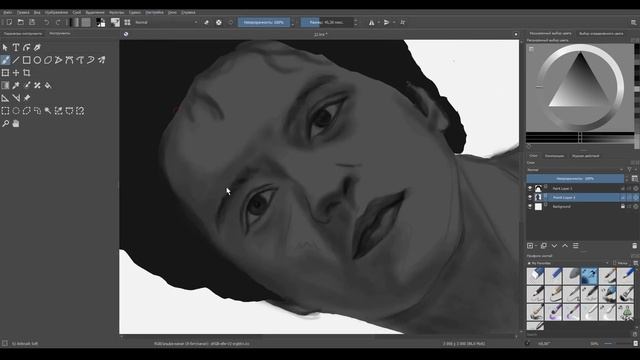Open the layer filter funnel menu

[x=630, y=170]
